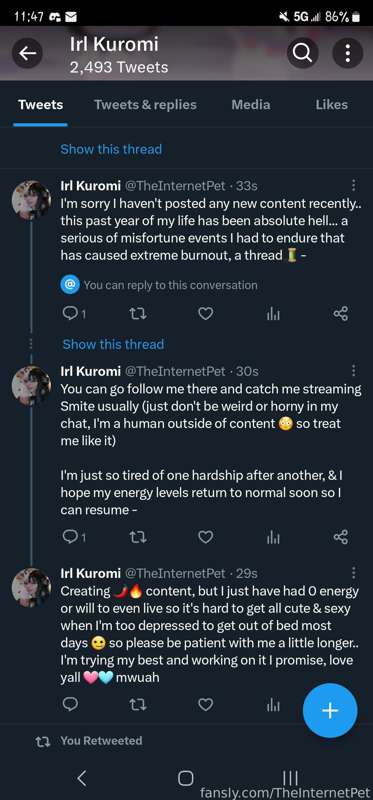Retweet the extreme burnout tweet
373x800 pixels.
[x=138, y=314]
